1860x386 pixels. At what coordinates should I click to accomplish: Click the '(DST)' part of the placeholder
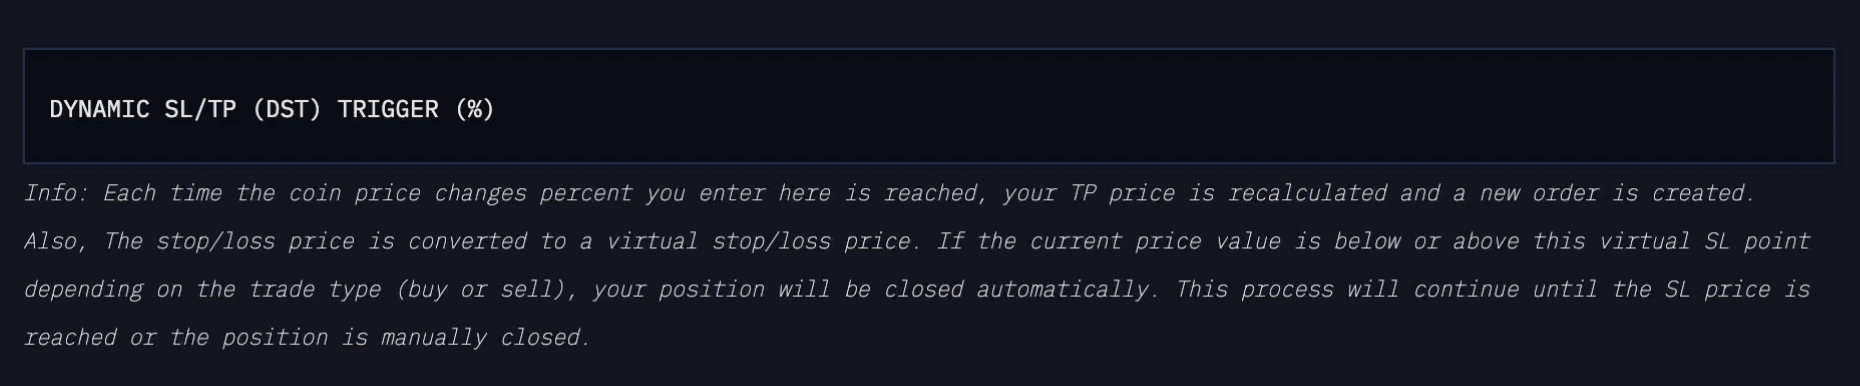pos(287,109)
